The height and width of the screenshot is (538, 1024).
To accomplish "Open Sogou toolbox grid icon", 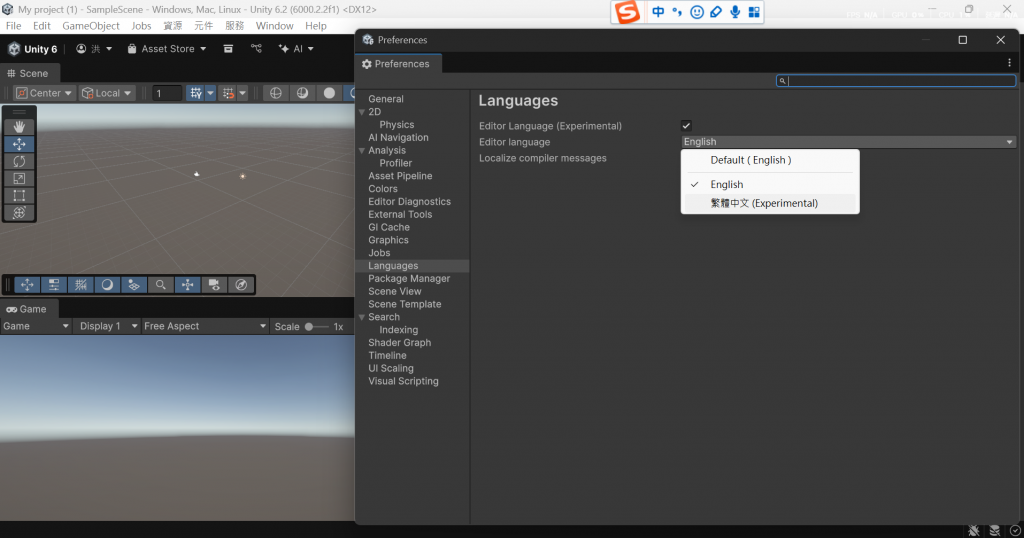I will [x=754, y=12].
